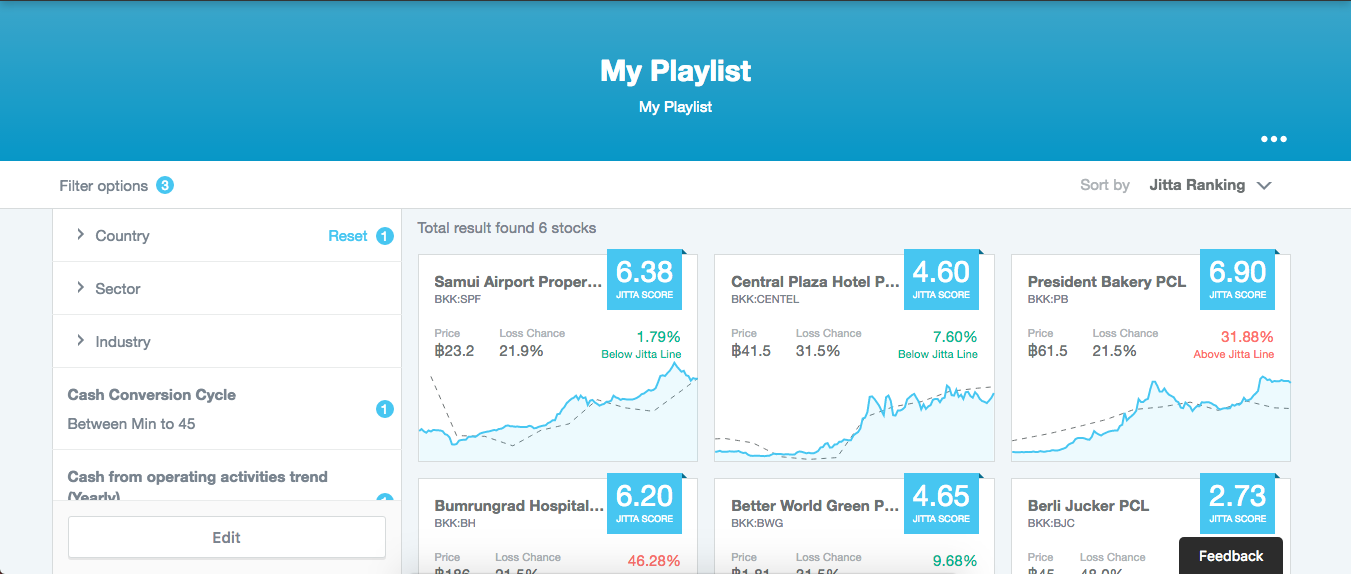This screenshot has width=1351, height=574.
Task: Open the Jitta Ranking sort dropdown
Action: pos(1210,185)
